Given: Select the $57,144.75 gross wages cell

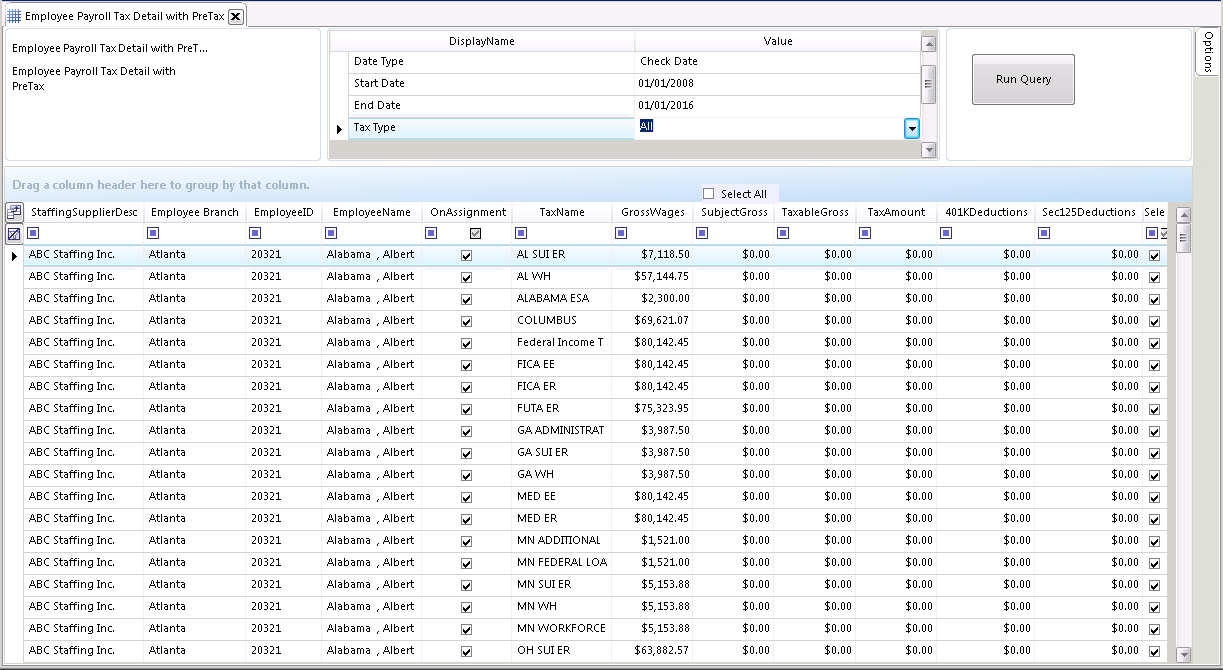Looking at the screenshot, I should coord(652,277).
